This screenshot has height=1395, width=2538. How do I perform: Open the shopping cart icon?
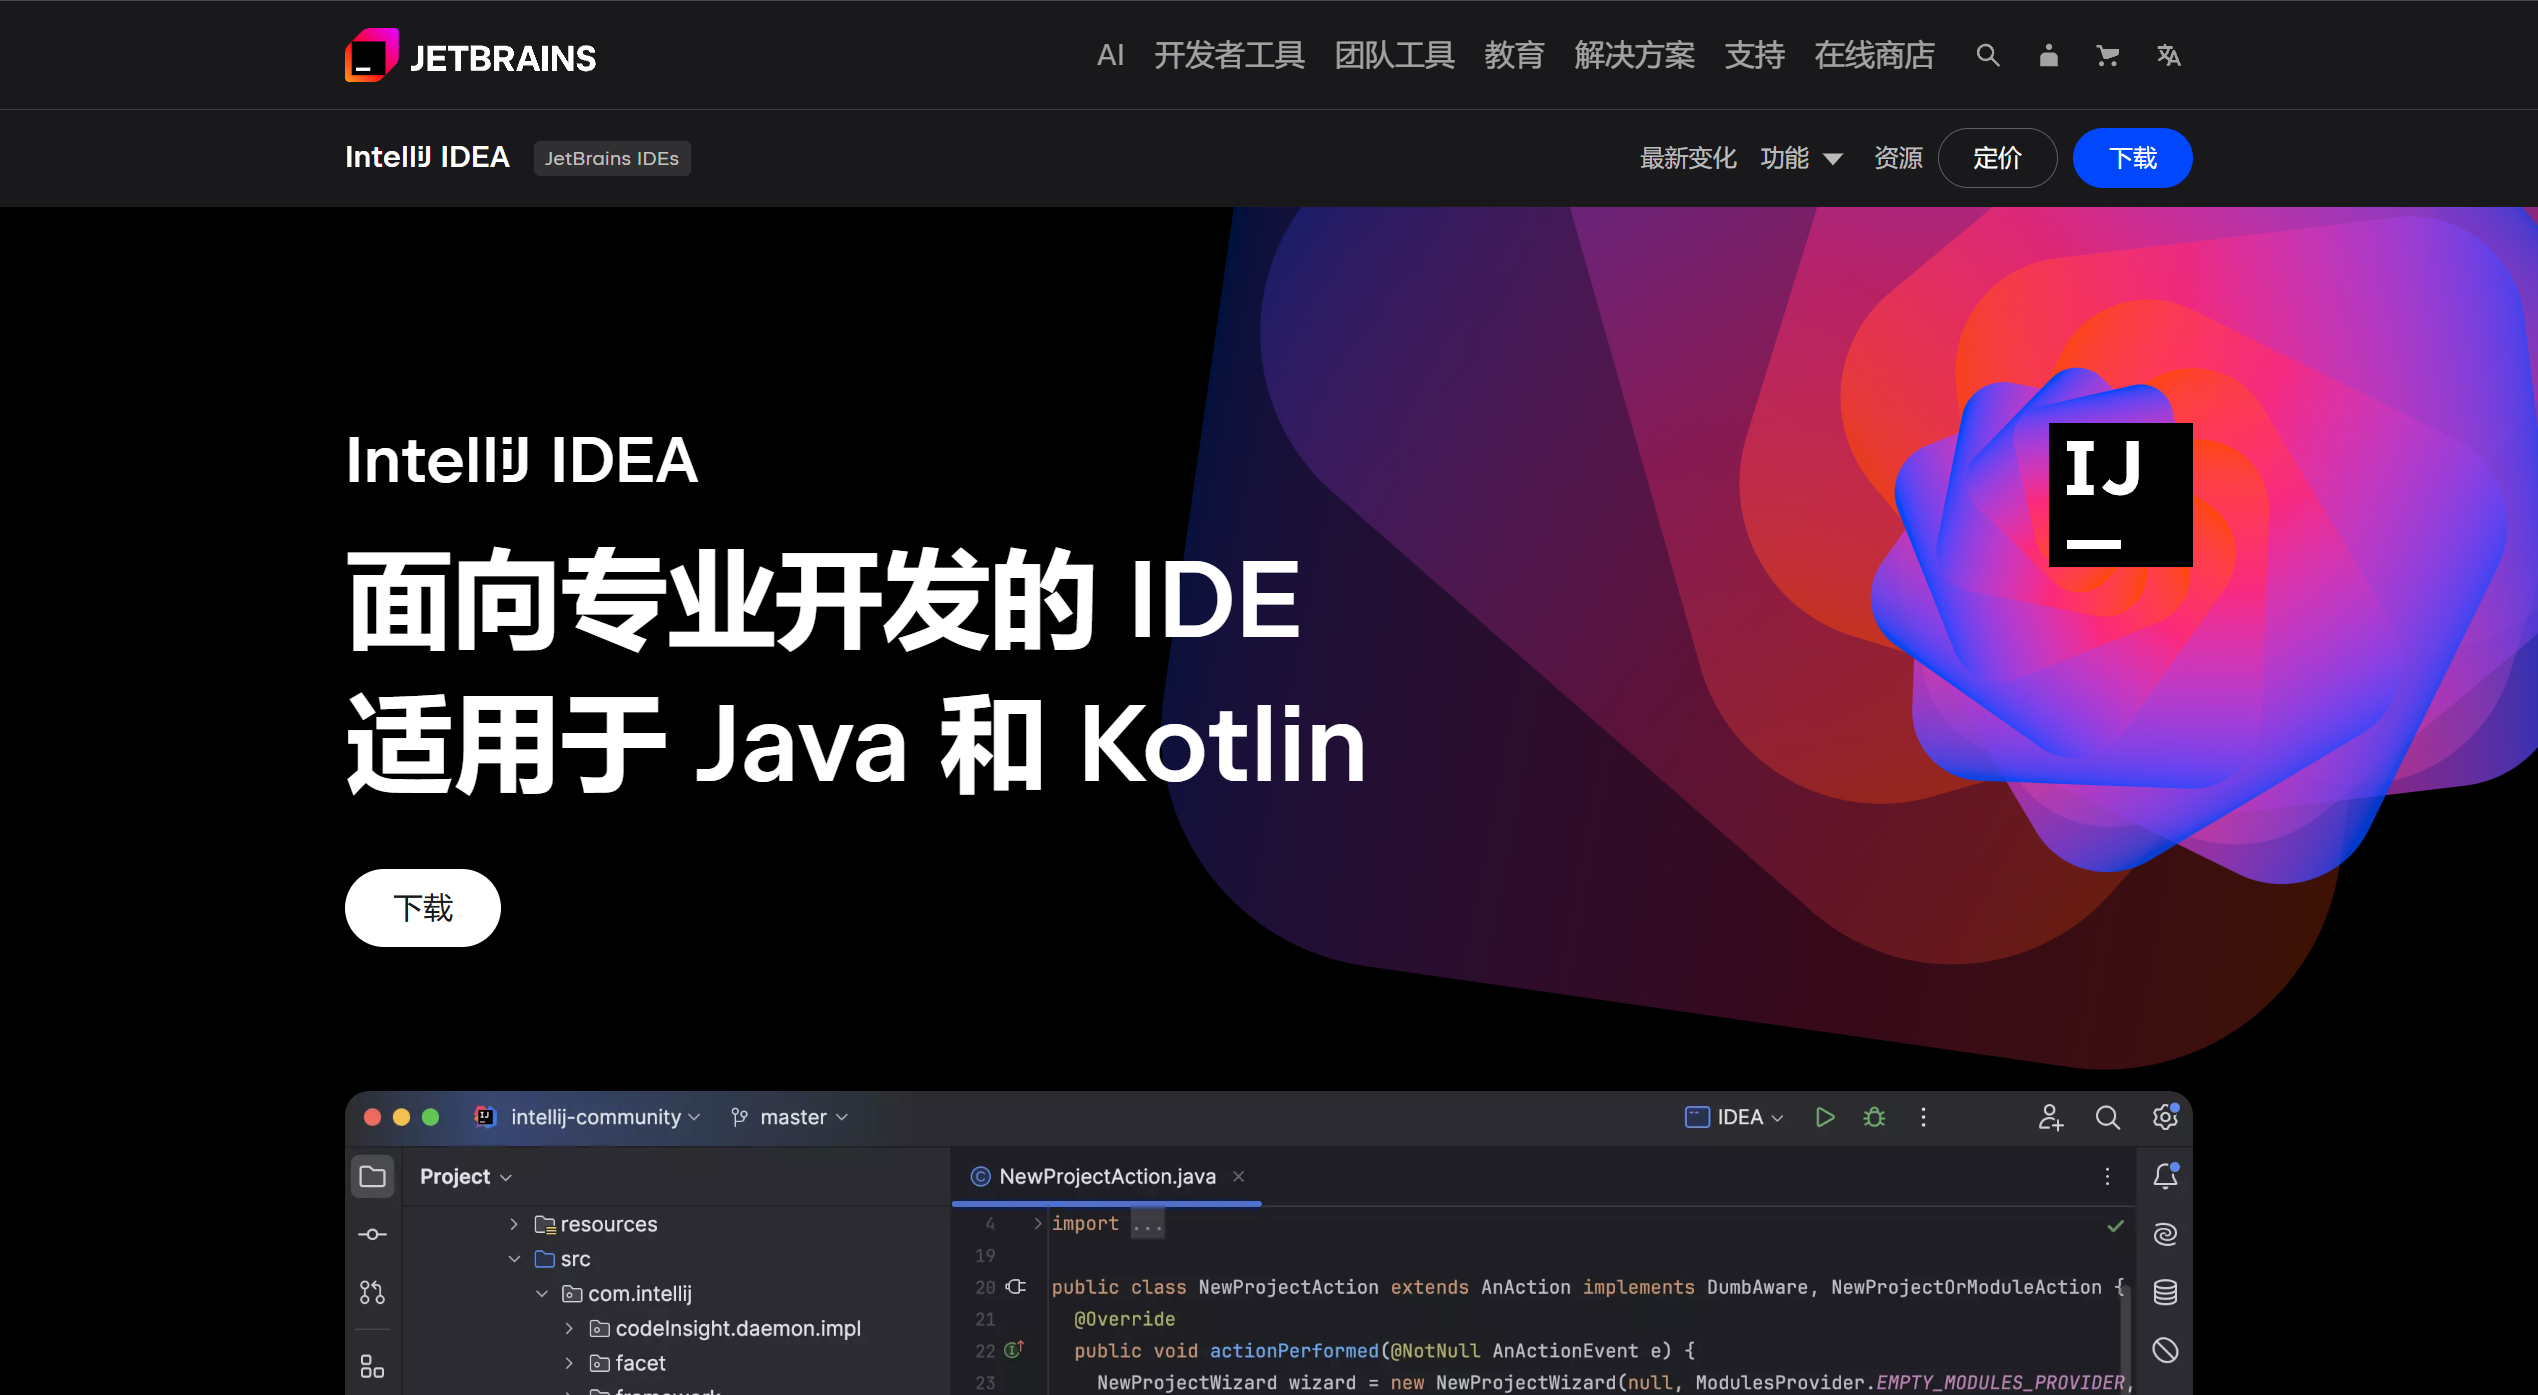2108,56
